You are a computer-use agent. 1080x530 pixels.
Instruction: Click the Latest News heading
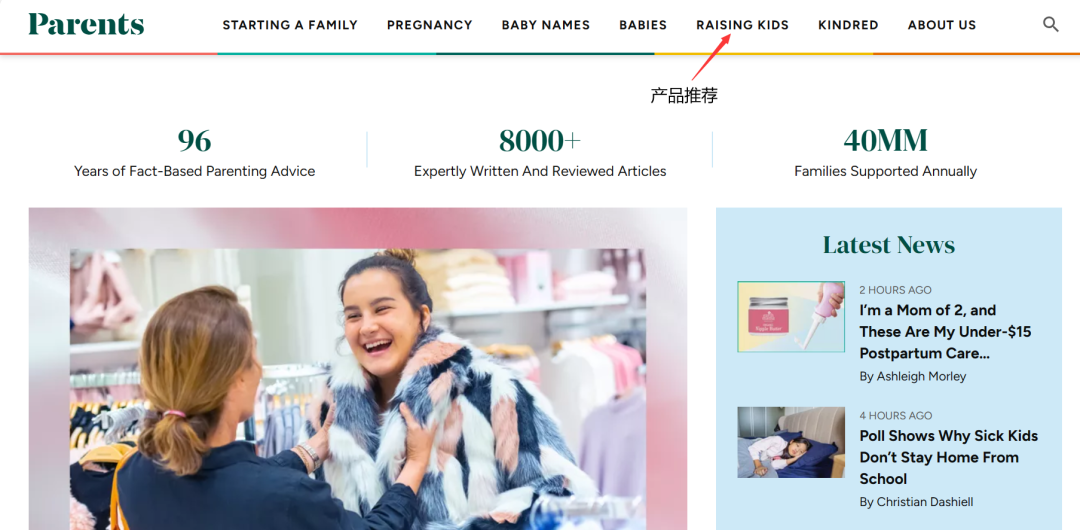point(889,245)
